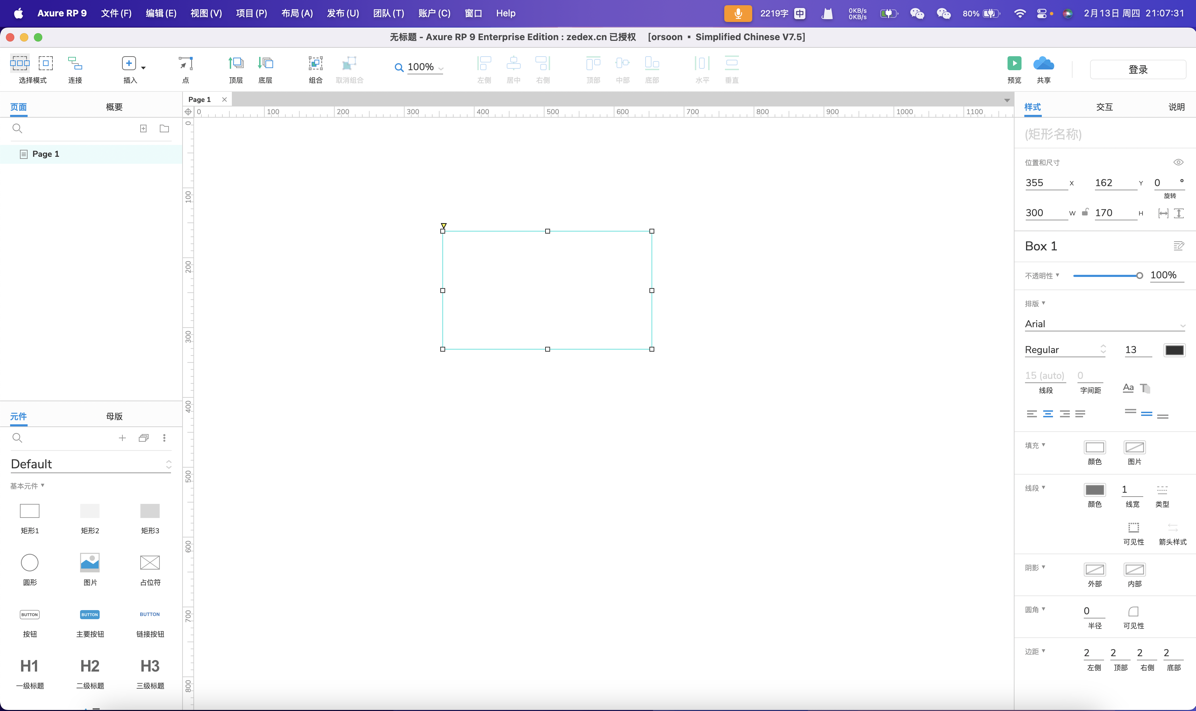Toggle the aspect ratio lock
Screen dimensions: 1196x711
tap(1085, 212)
